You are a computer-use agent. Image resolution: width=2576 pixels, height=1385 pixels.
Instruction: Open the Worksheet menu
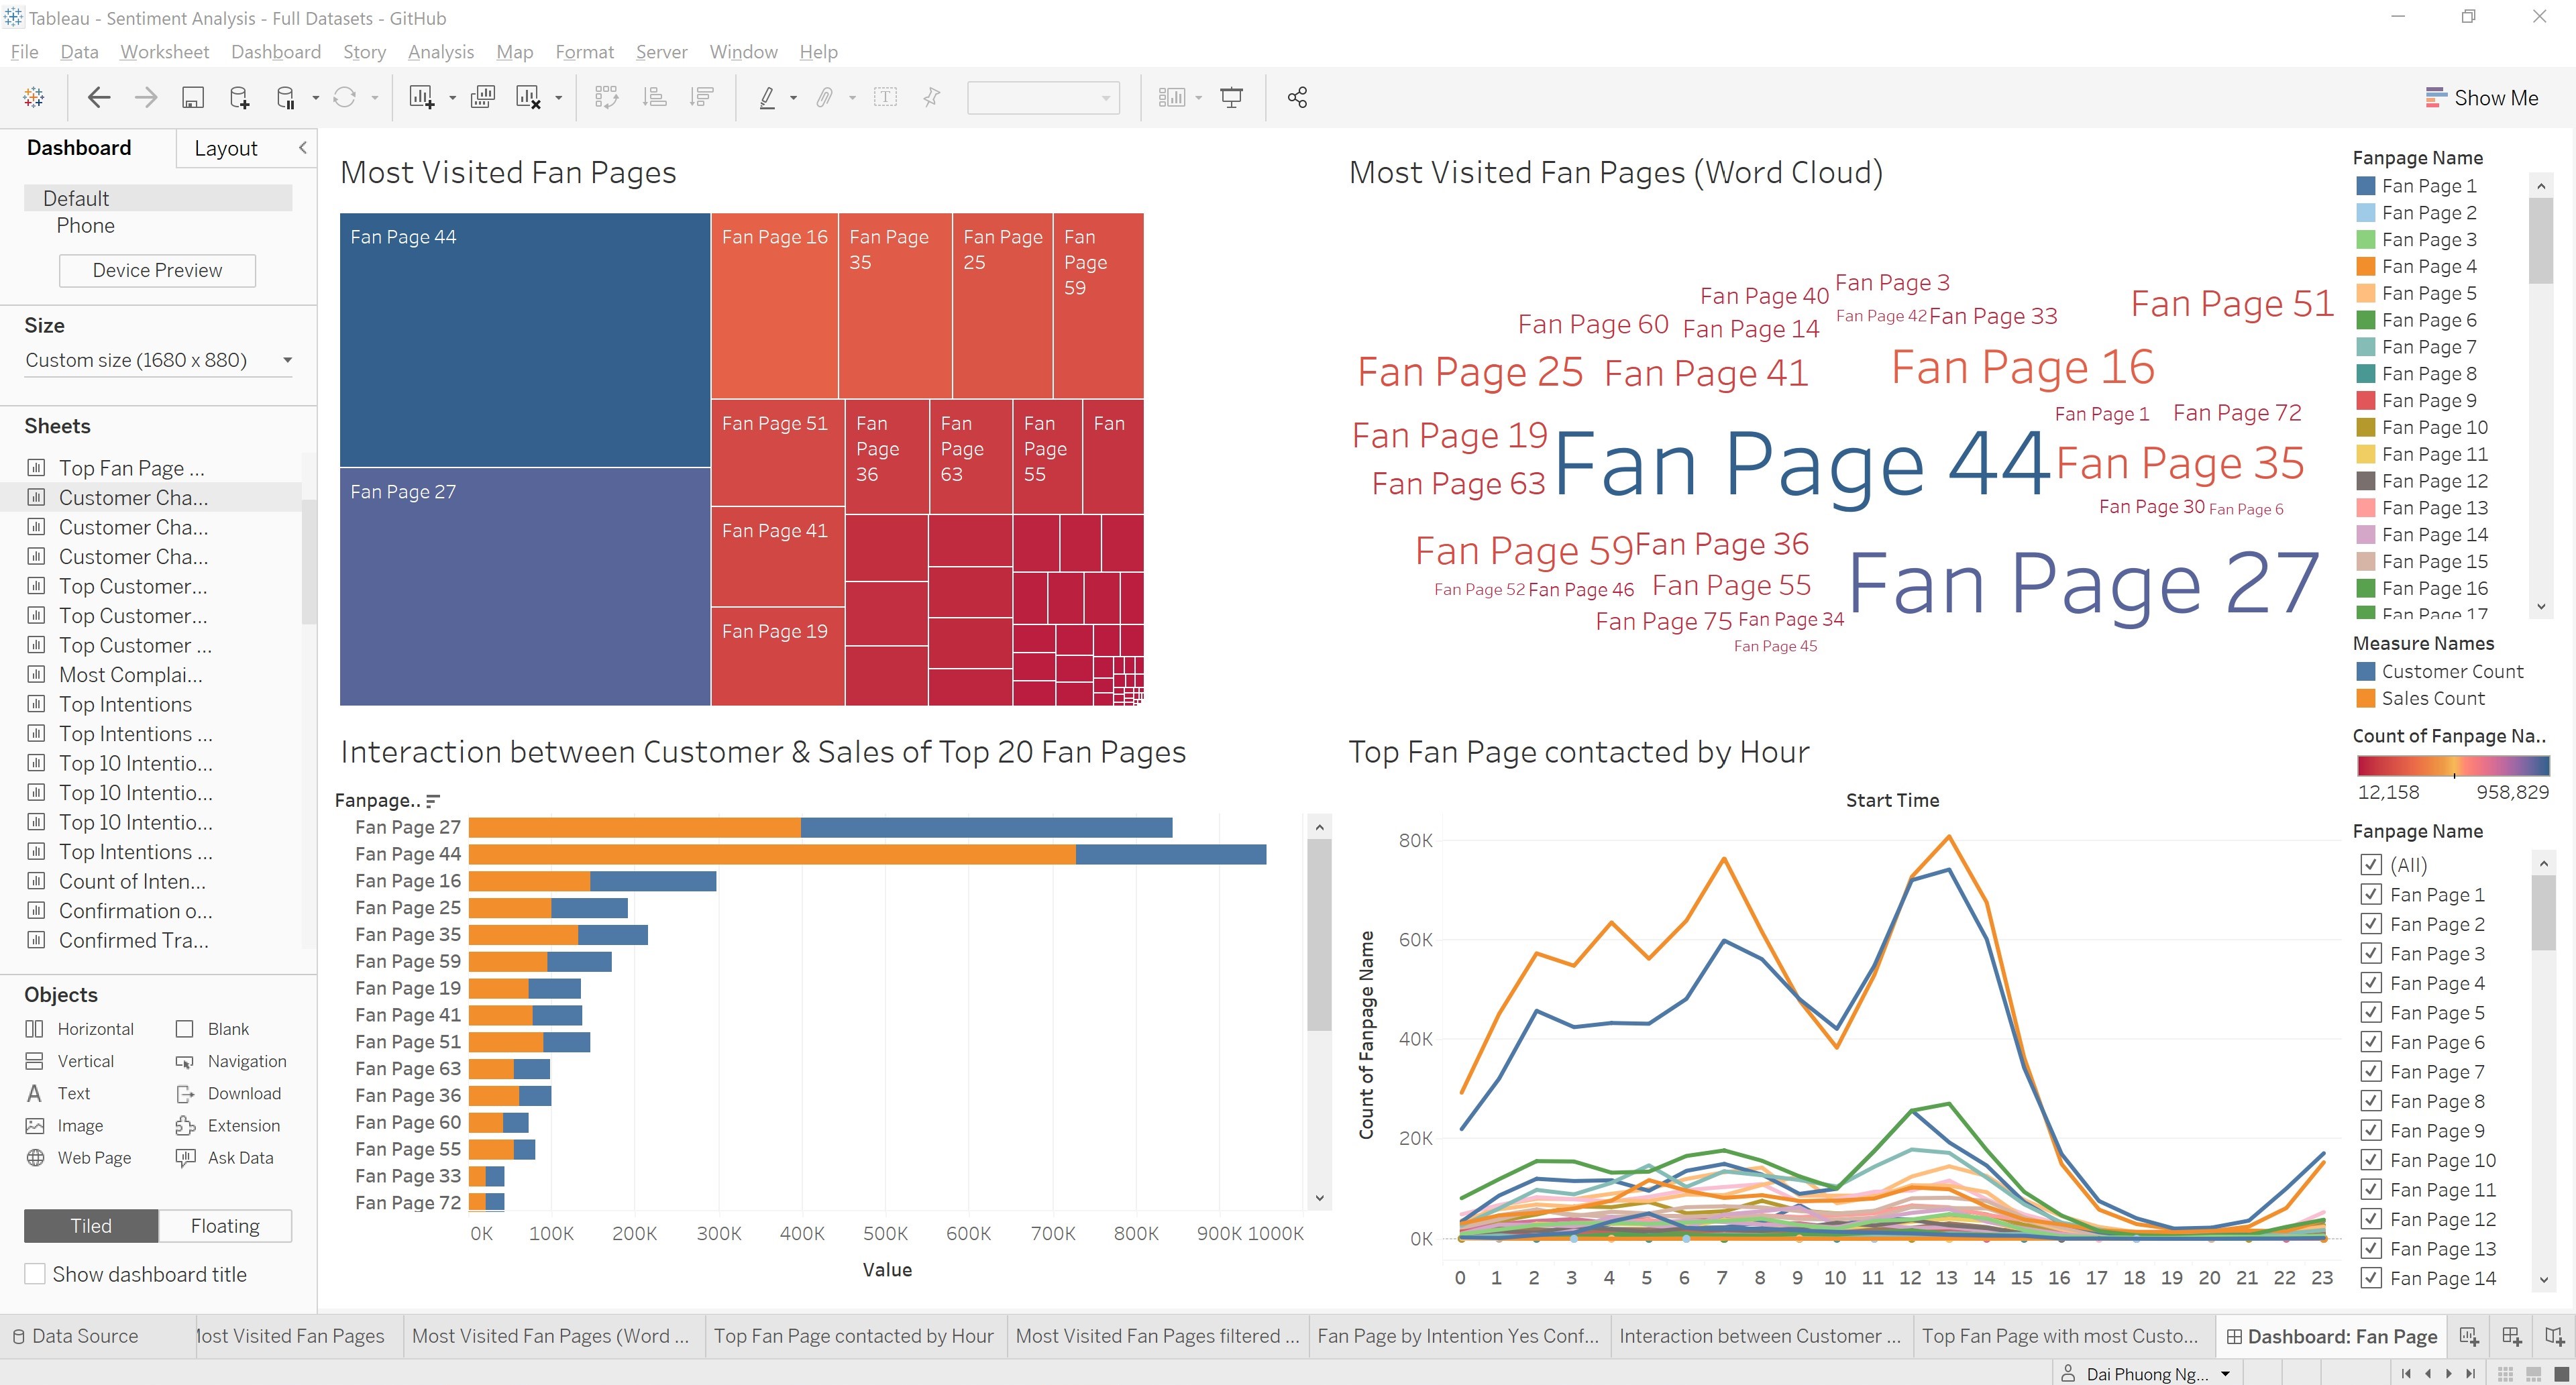pyautogui.click(x=164, y=52)
